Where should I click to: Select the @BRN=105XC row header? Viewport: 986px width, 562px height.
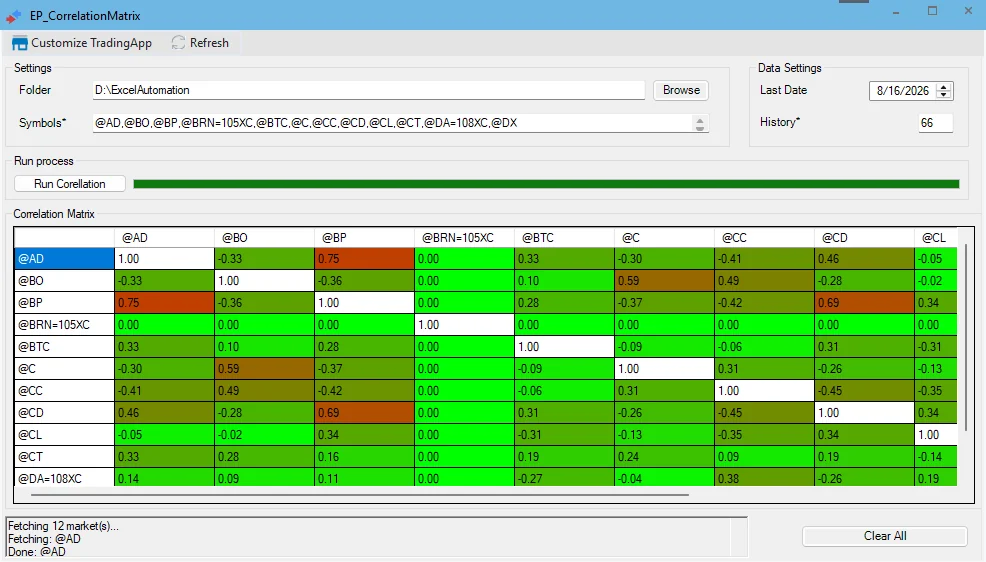pos(64,324)
